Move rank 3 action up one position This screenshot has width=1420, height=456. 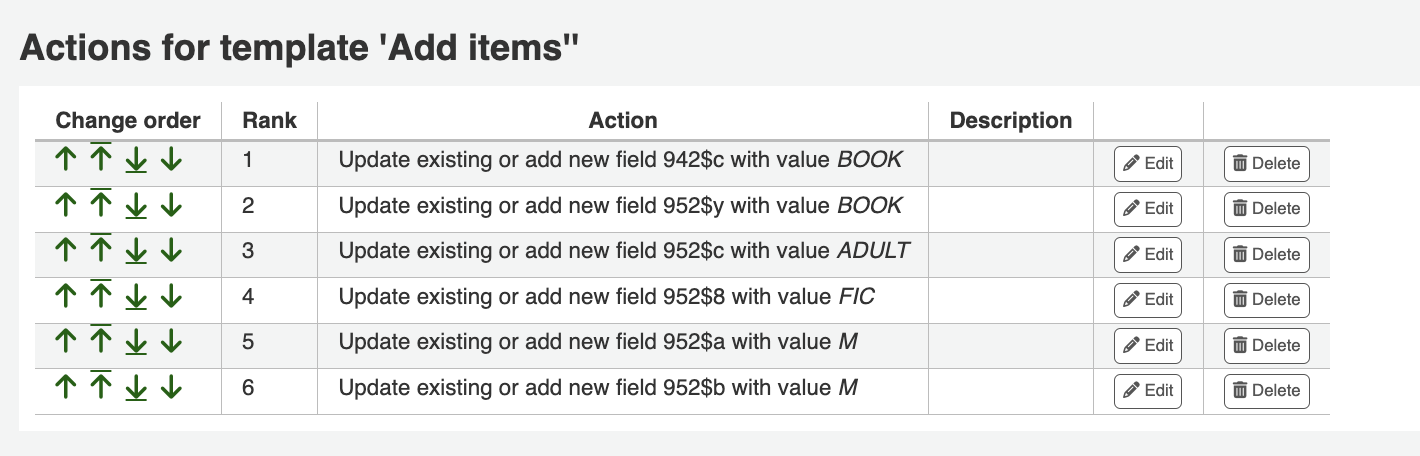point(65,252)
